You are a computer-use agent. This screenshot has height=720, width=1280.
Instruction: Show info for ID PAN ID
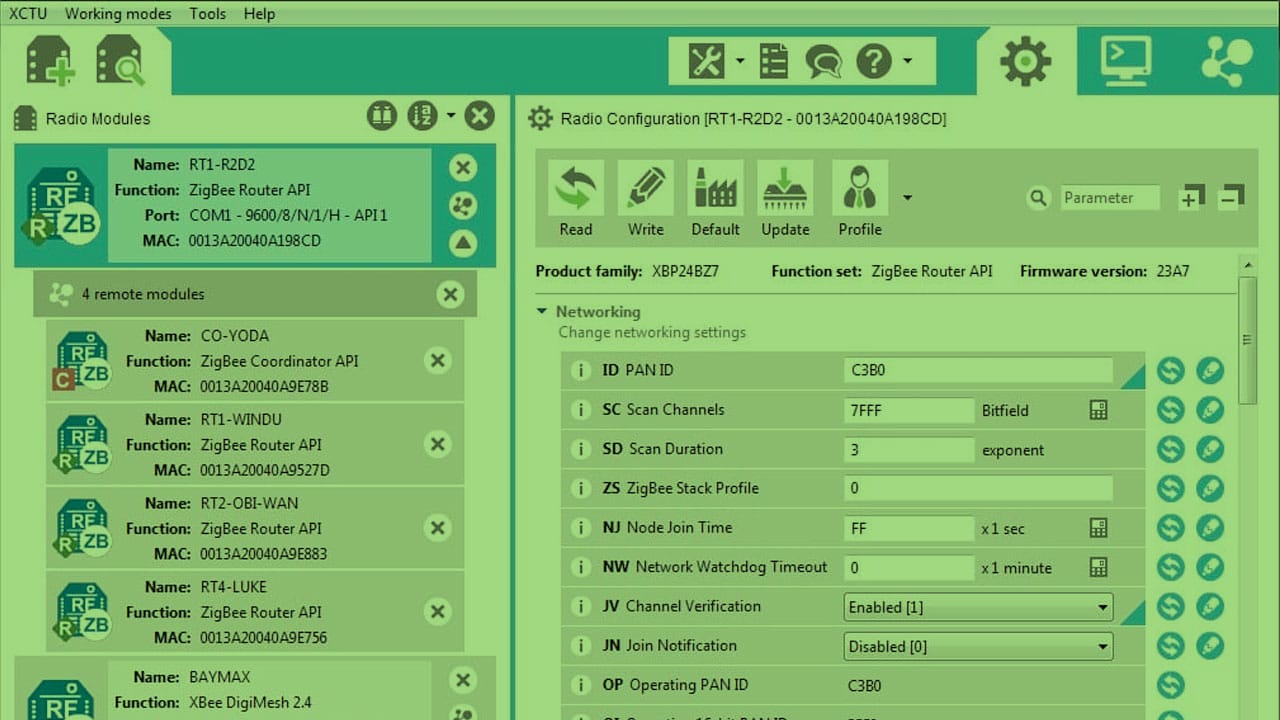[x=580, y=370]
